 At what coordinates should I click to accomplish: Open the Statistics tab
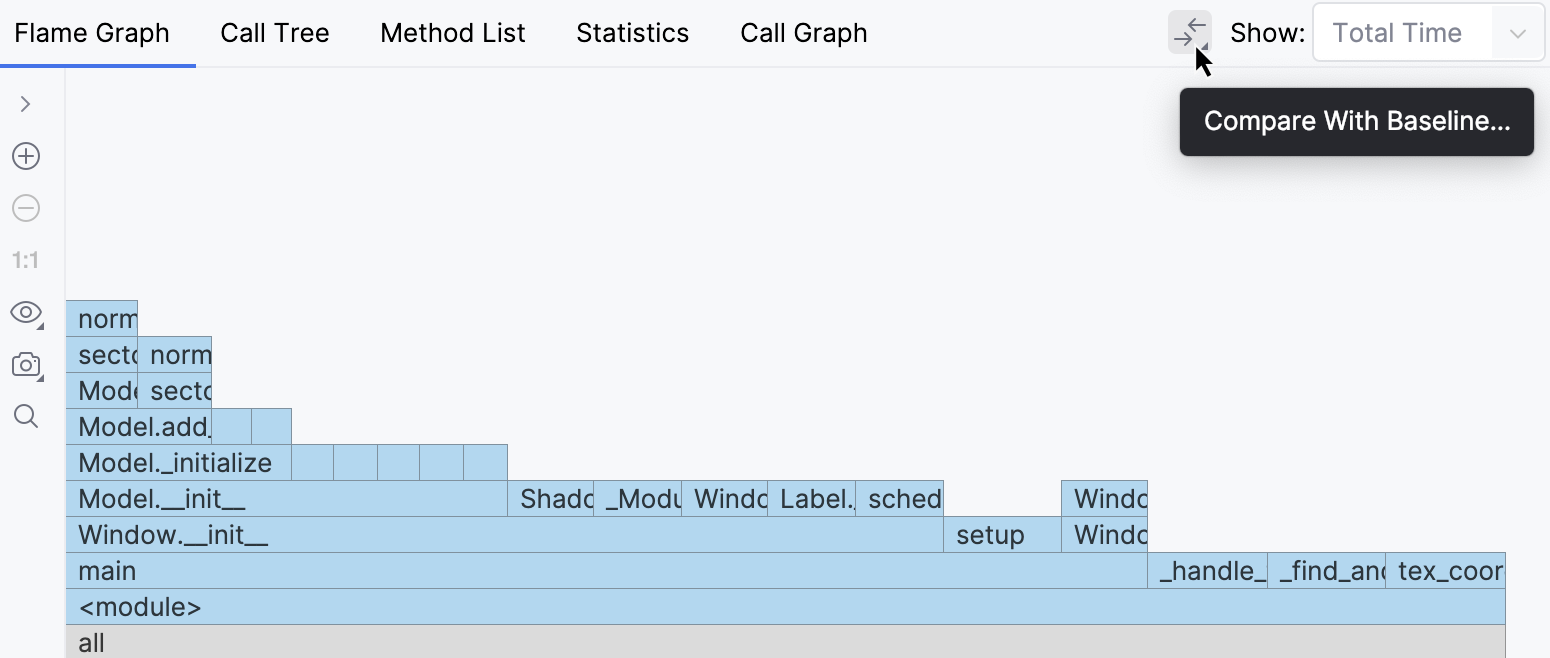click(x=632, y=32)
